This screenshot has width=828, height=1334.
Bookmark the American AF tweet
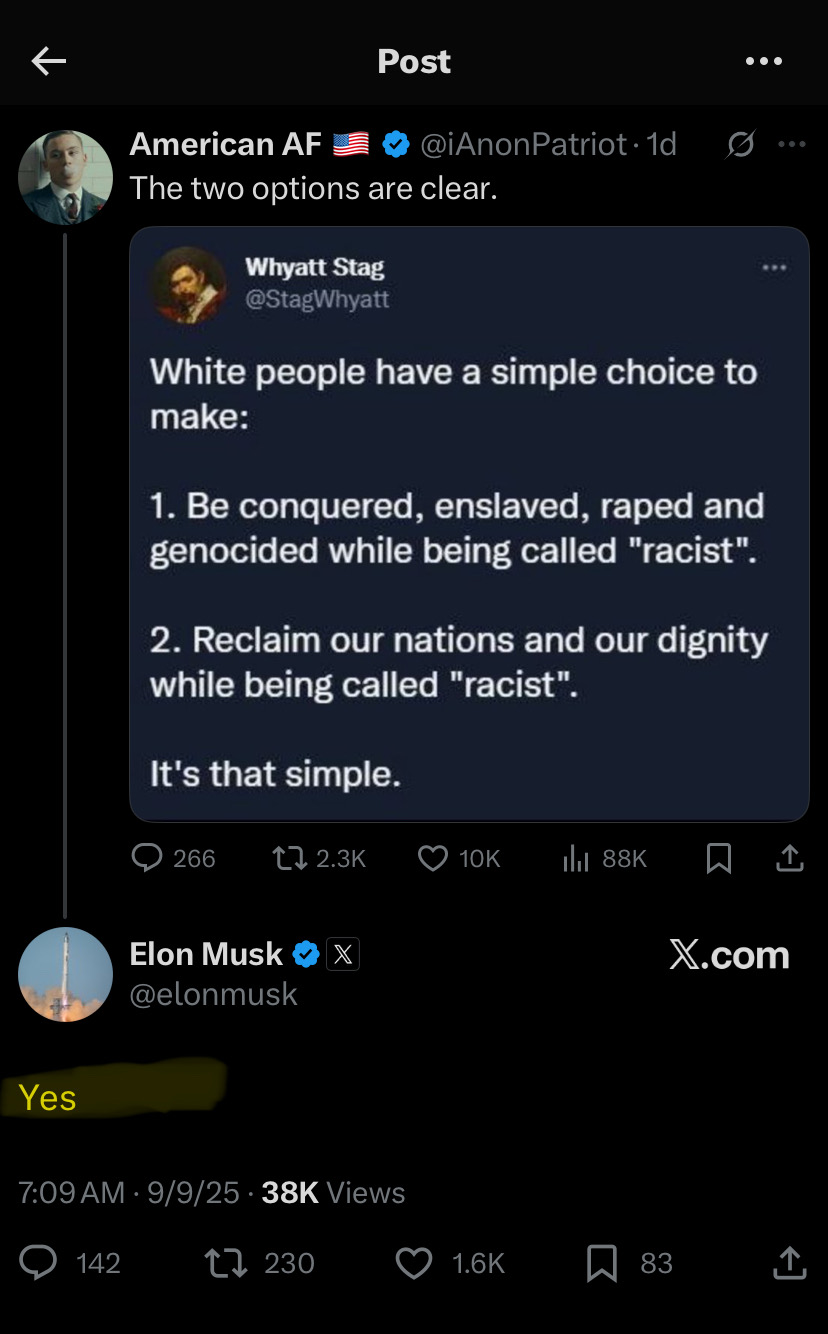[719, 858]
